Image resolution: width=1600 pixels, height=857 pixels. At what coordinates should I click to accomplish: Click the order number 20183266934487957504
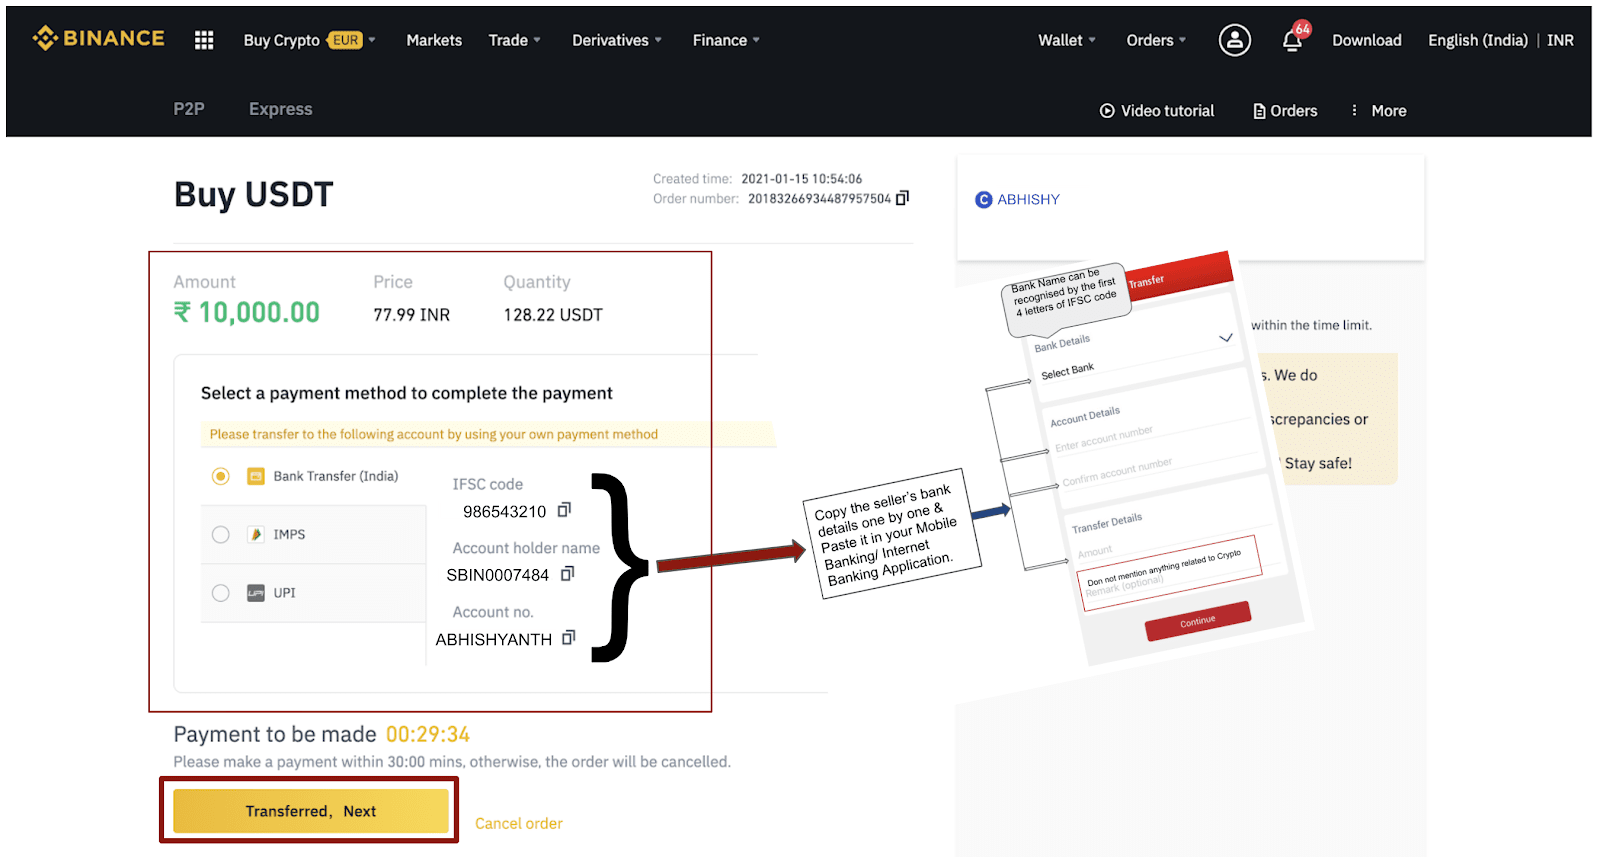[819, 198]
